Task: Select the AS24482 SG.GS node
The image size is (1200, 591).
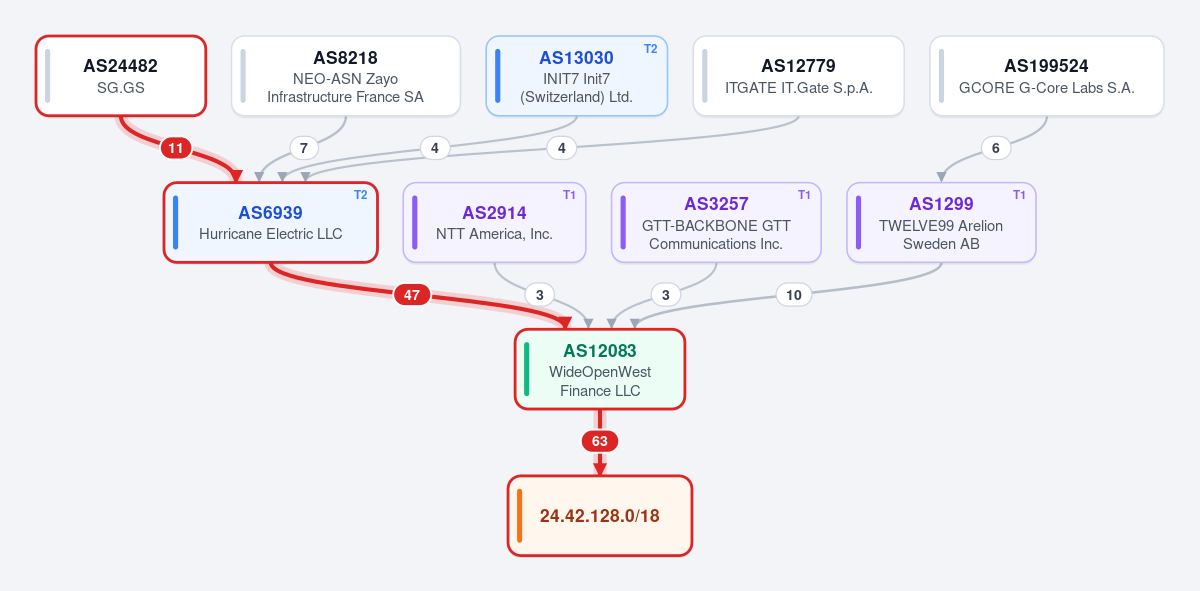Action: pyautogui.click(x=121, y=76)
